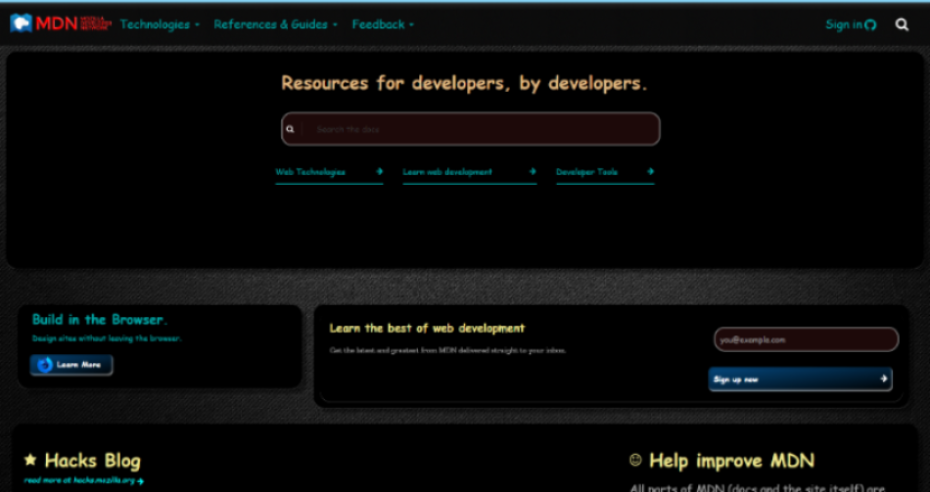Open read more at hacks.mozilla.org link
This screenshot has height=492, width=930.
84,481
